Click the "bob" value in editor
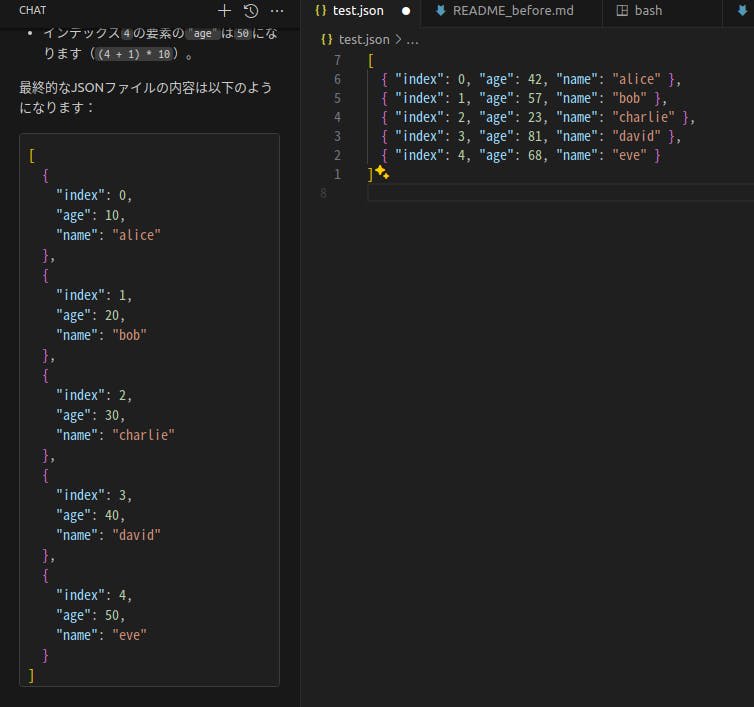This screenshot has height=707, width=754. point(629,98)
